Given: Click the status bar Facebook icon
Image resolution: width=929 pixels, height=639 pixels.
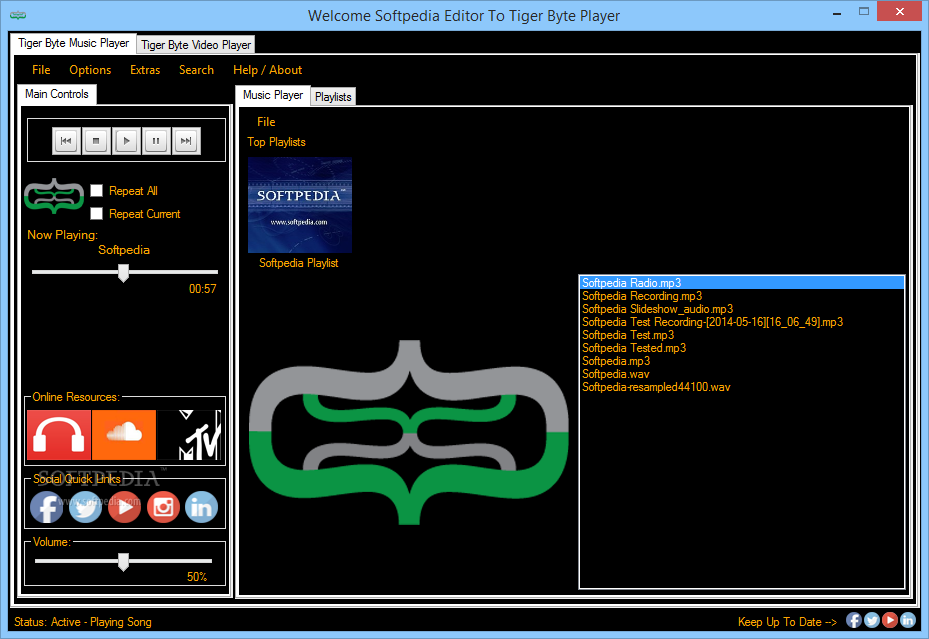Looking at the screenshot, I should pos(854,621).
